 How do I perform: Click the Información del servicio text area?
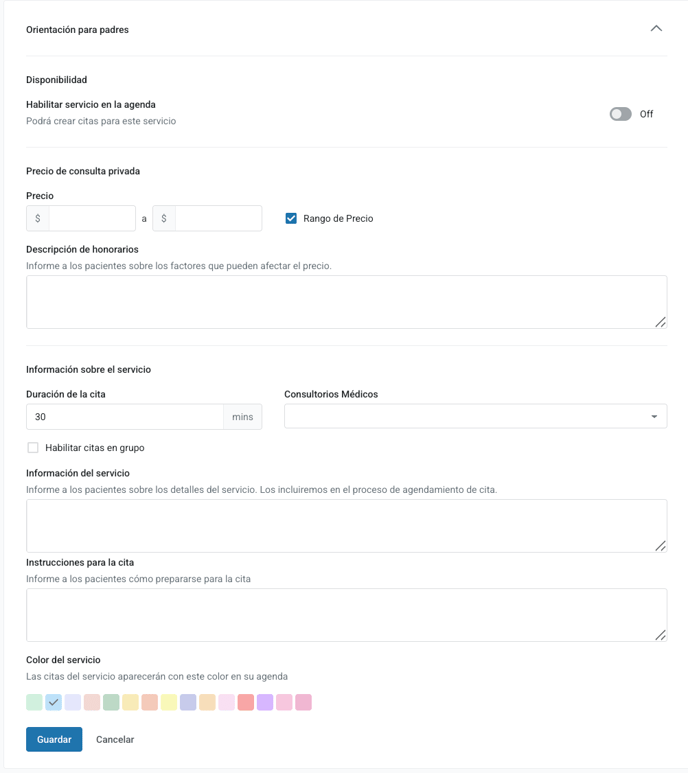pyautogui.click(x=346, y=526)
